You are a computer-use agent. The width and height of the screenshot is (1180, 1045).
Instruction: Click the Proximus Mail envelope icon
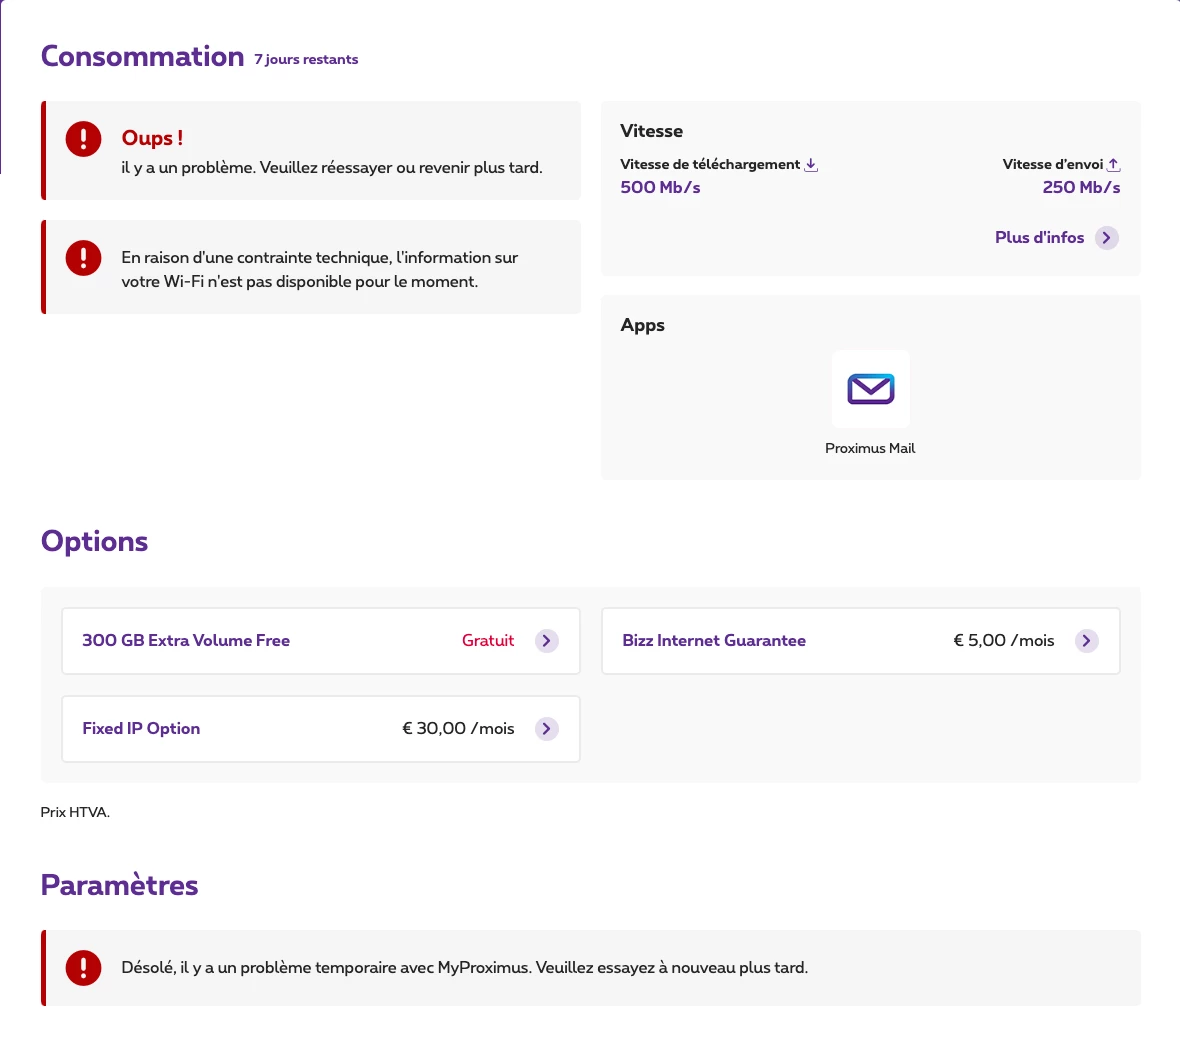click(870, 389)
